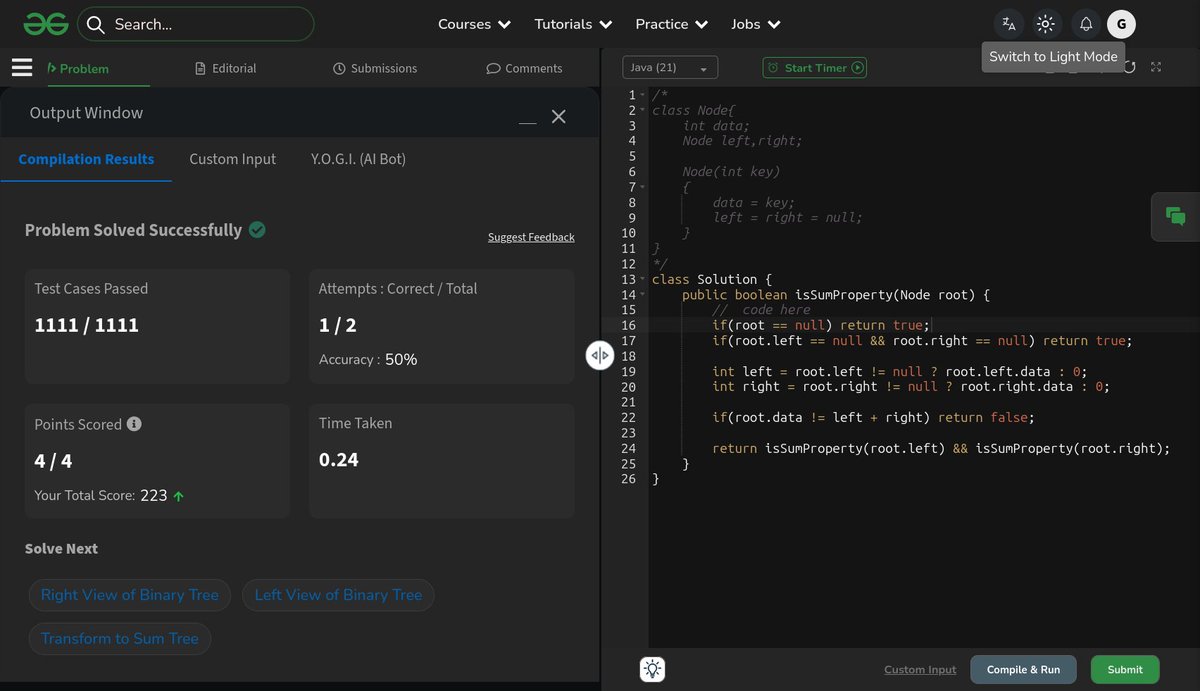The width and height of the screenshot is (1200, 691).
Task: Collapse the code fold at line 13
Action: pos(643,279)
